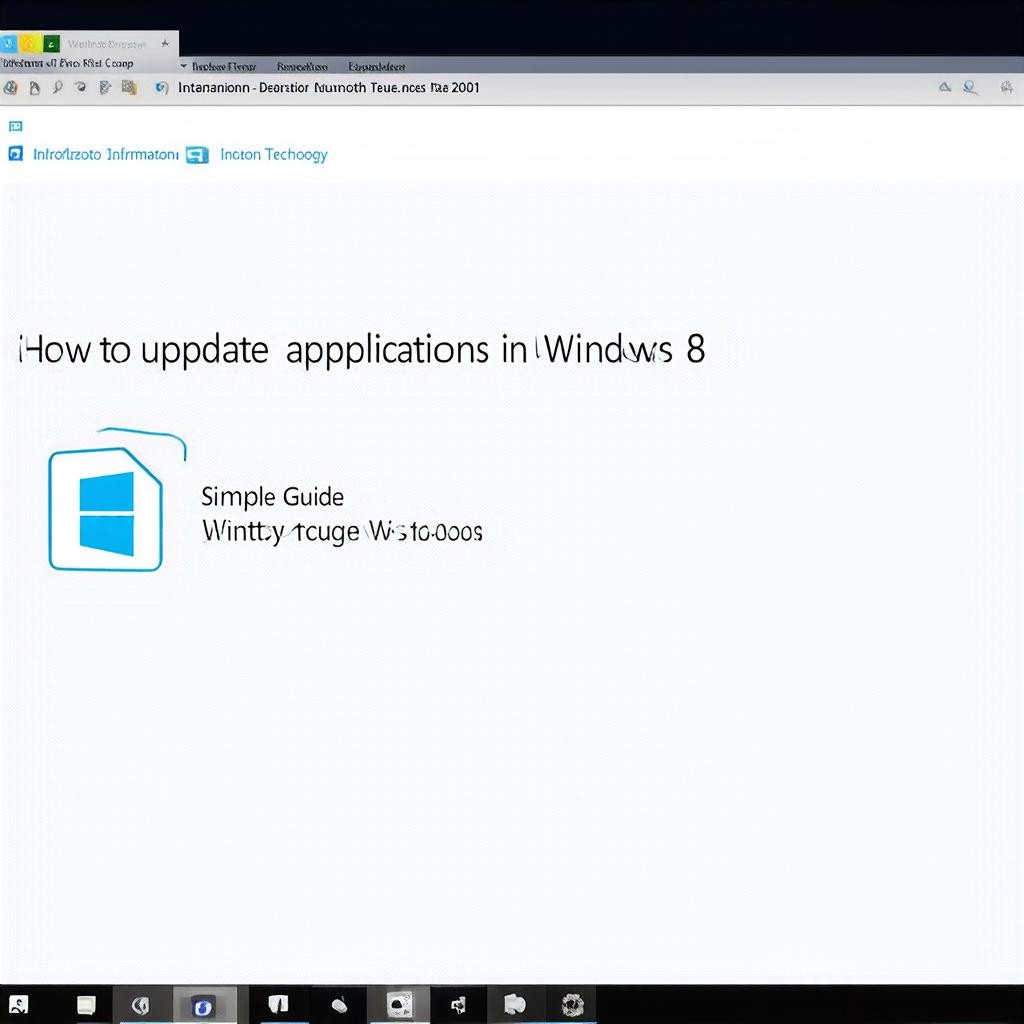Screen dimensions: 1024x1024
Task: Click the blue icon in the tab strip
Action: pos(7,44)
